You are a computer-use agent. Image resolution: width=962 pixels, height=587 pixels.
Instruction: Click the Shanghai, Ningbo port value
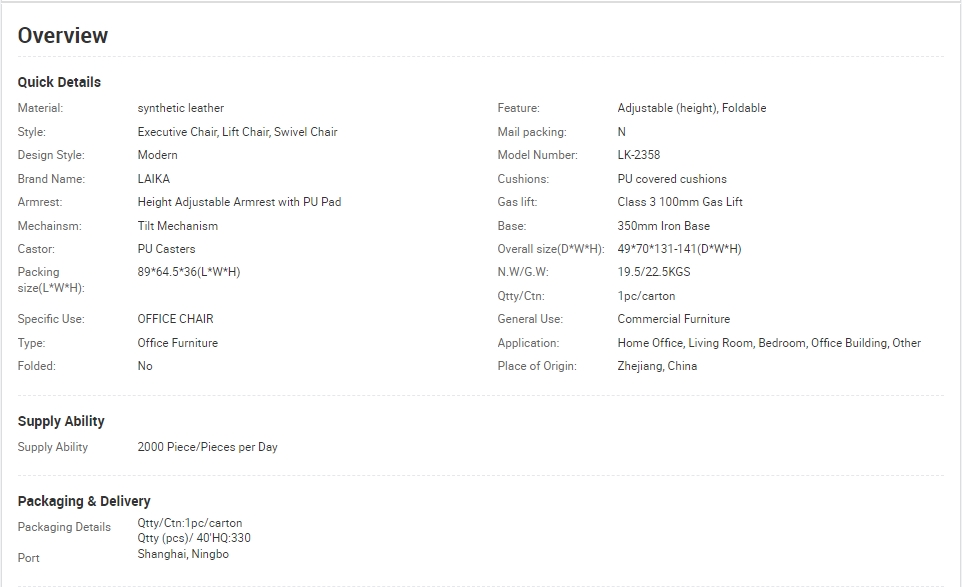(183, 554)
